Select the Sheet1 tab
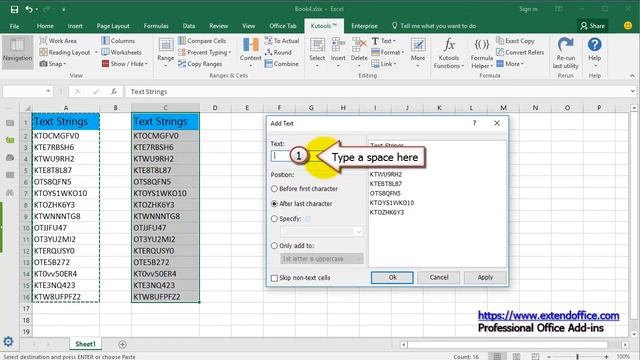 [x=85, y=344]
